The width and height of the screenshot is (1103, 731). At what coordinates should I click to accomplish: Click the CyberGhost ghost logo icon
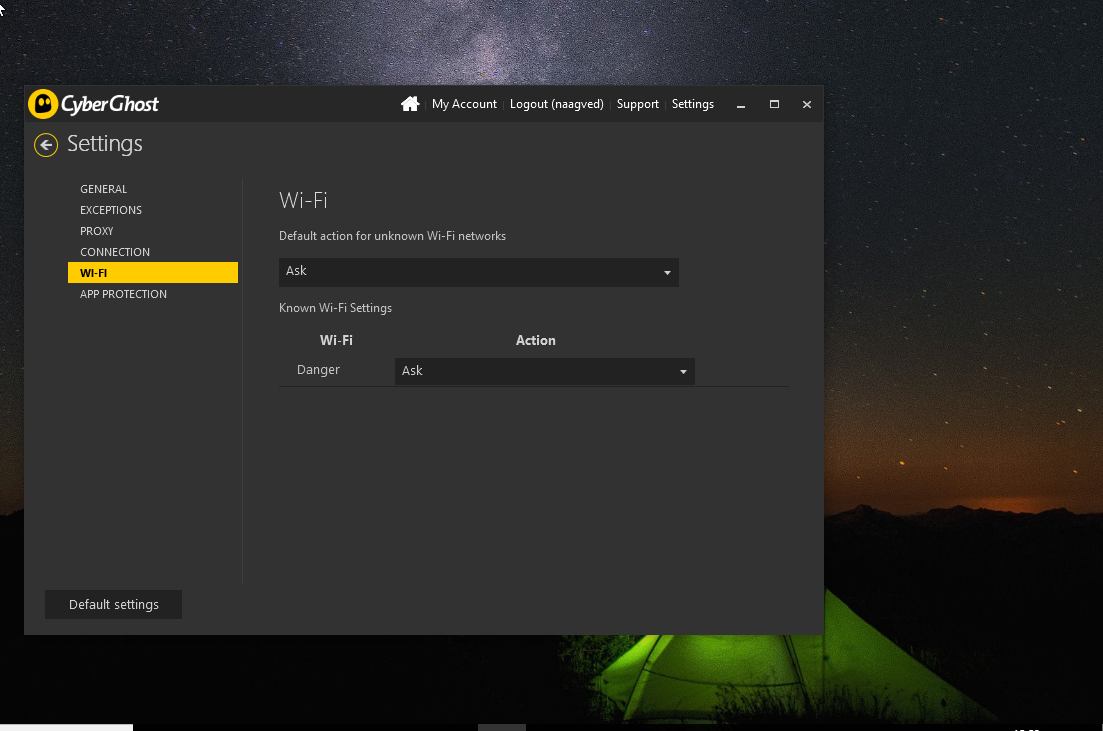tap(43, 104)
